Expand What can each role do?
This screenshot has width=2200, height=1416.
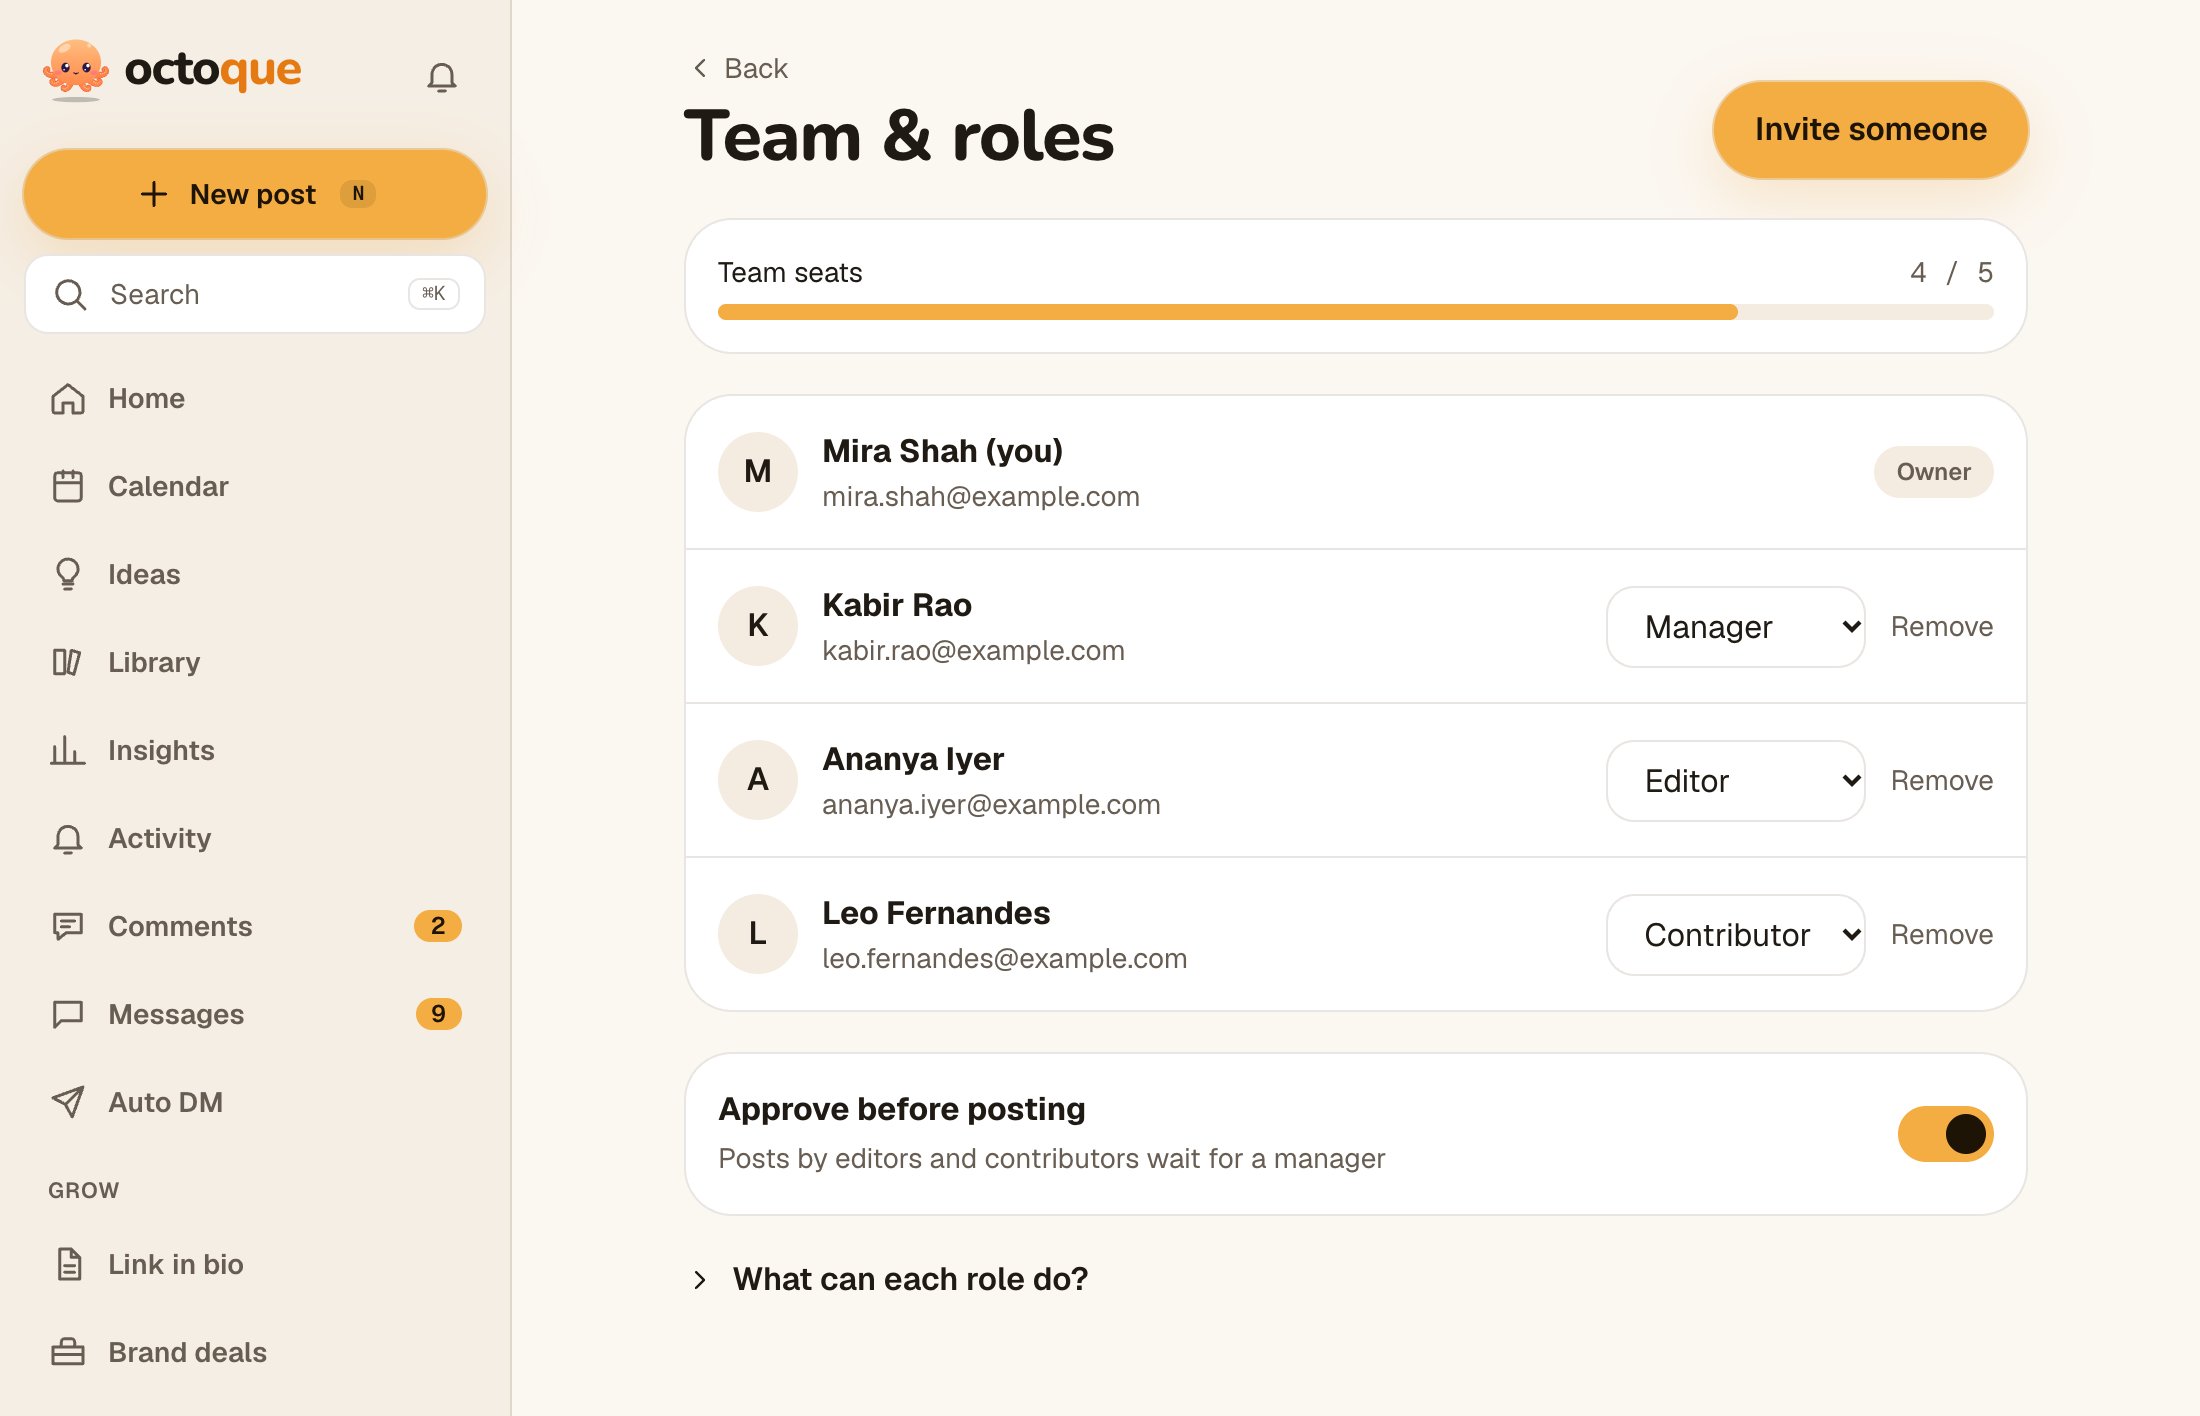[890, 1279]
